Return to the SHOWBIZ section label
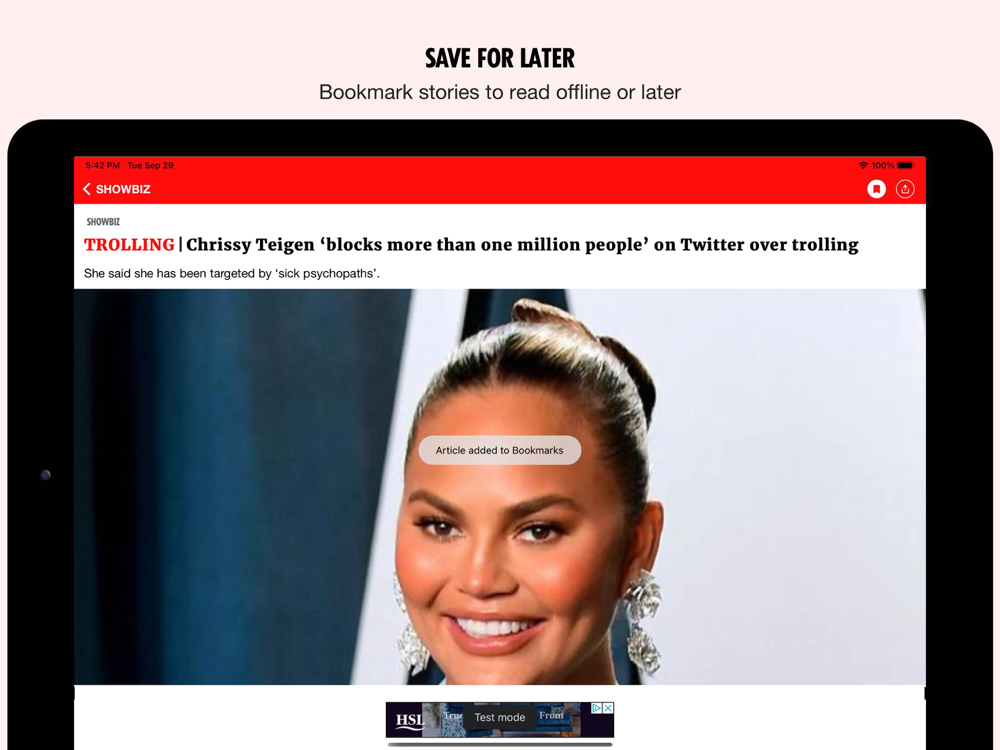The width and height of the screenshot is (1000, 750). [x=123, y=189]
